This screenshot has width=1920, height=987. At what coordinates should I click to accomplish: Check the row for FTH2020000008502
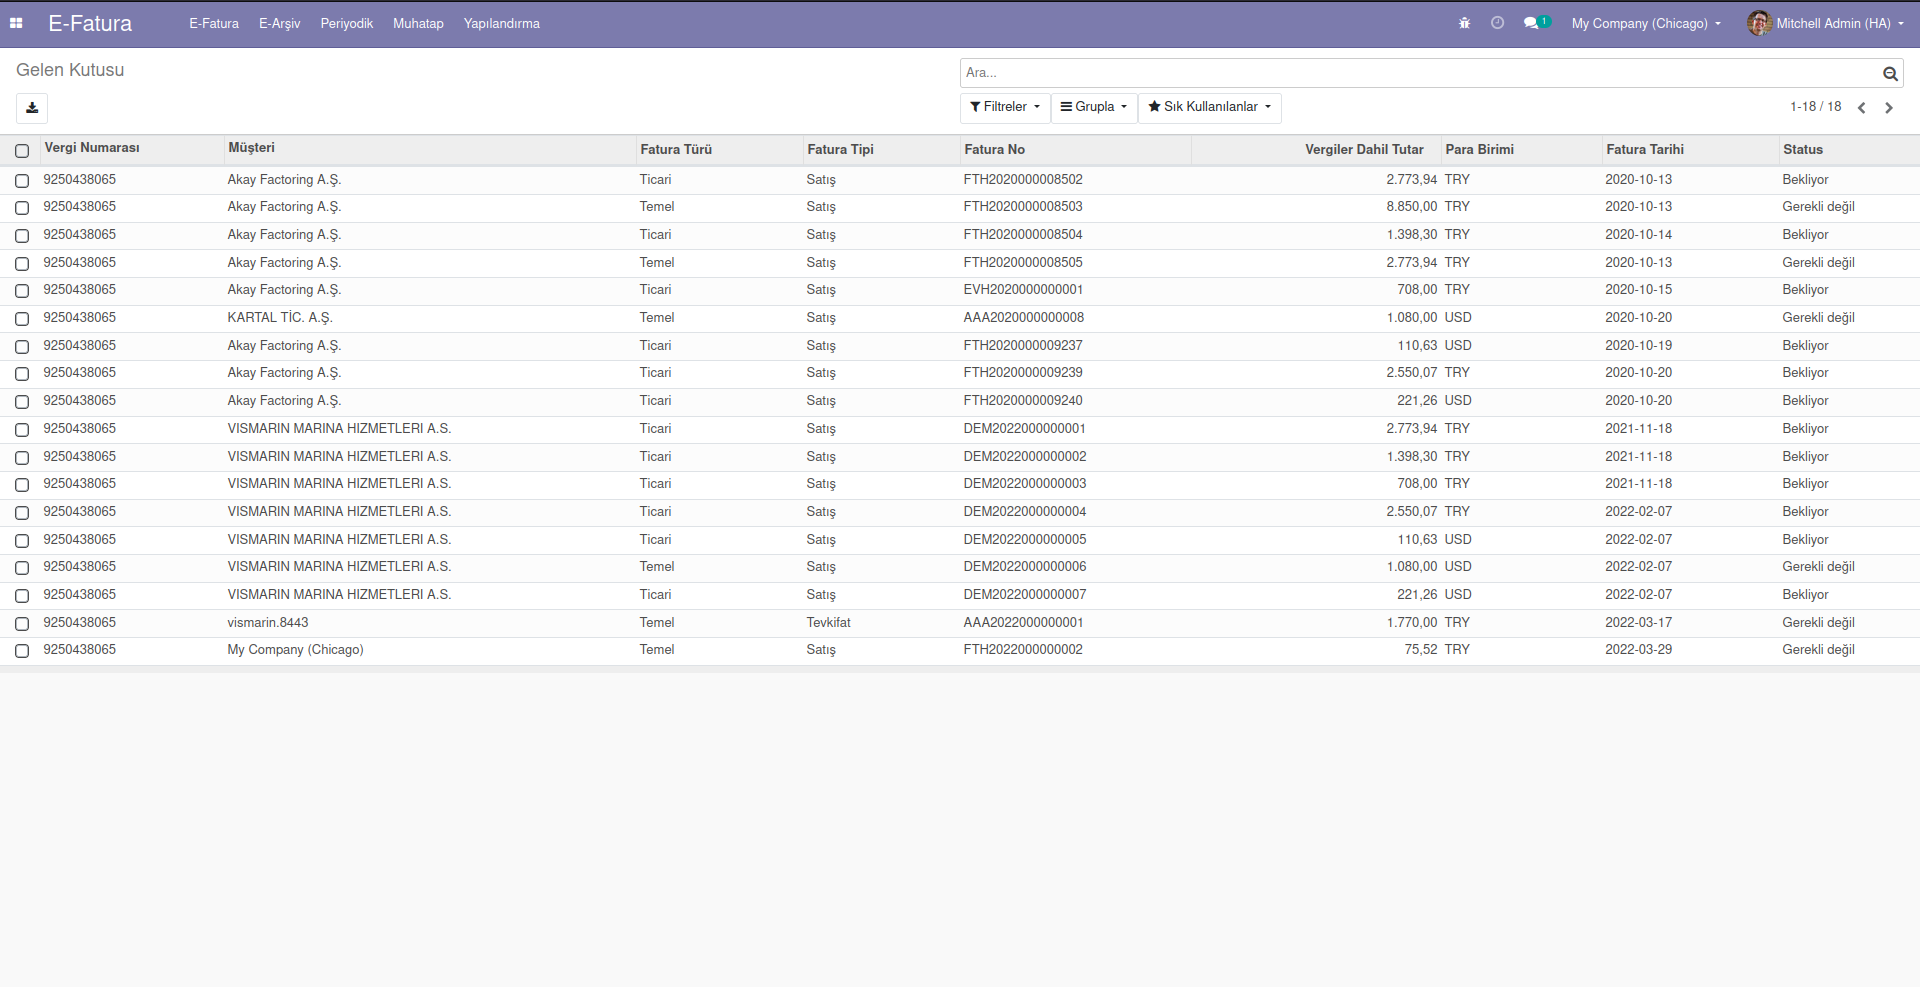click(22, 181)
